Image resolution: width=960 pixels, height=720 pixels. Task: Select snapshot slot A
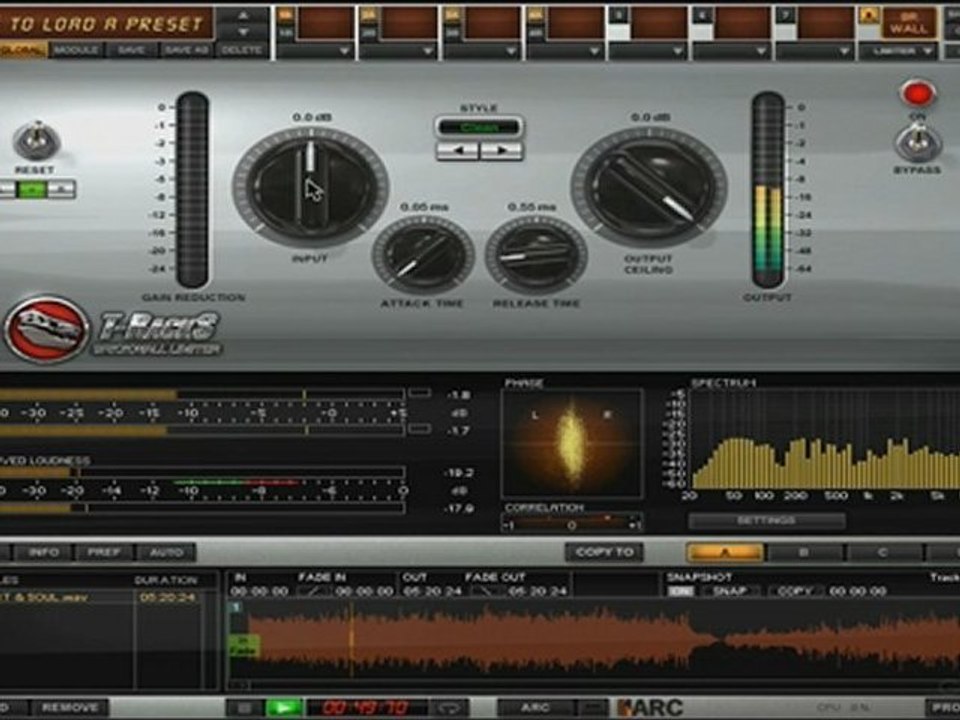pyautogui.click(x=725, y=552)
